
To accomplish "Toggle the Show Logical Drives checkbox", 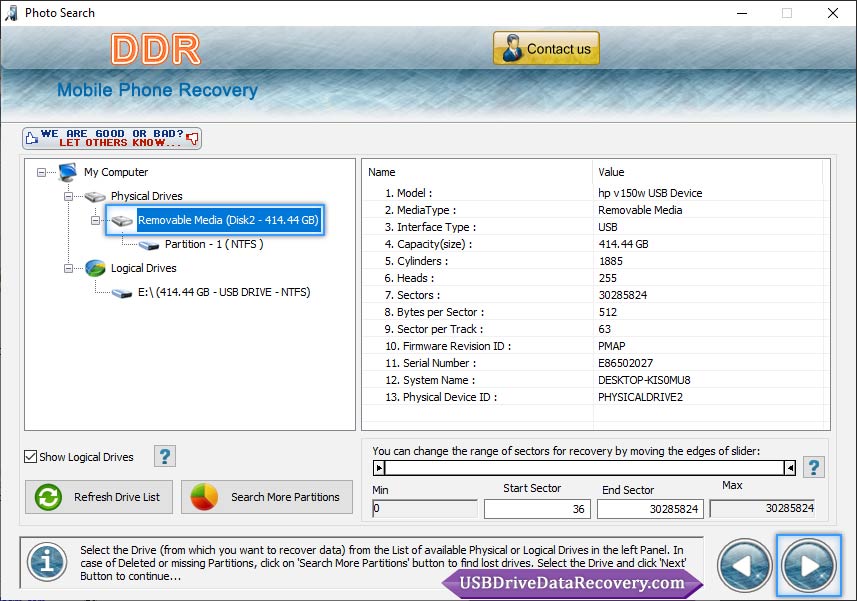I will (31, 457).
